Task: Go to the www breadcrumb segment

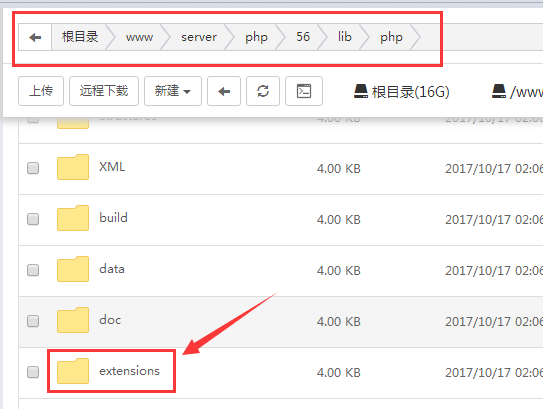Action: coord(139,37)
